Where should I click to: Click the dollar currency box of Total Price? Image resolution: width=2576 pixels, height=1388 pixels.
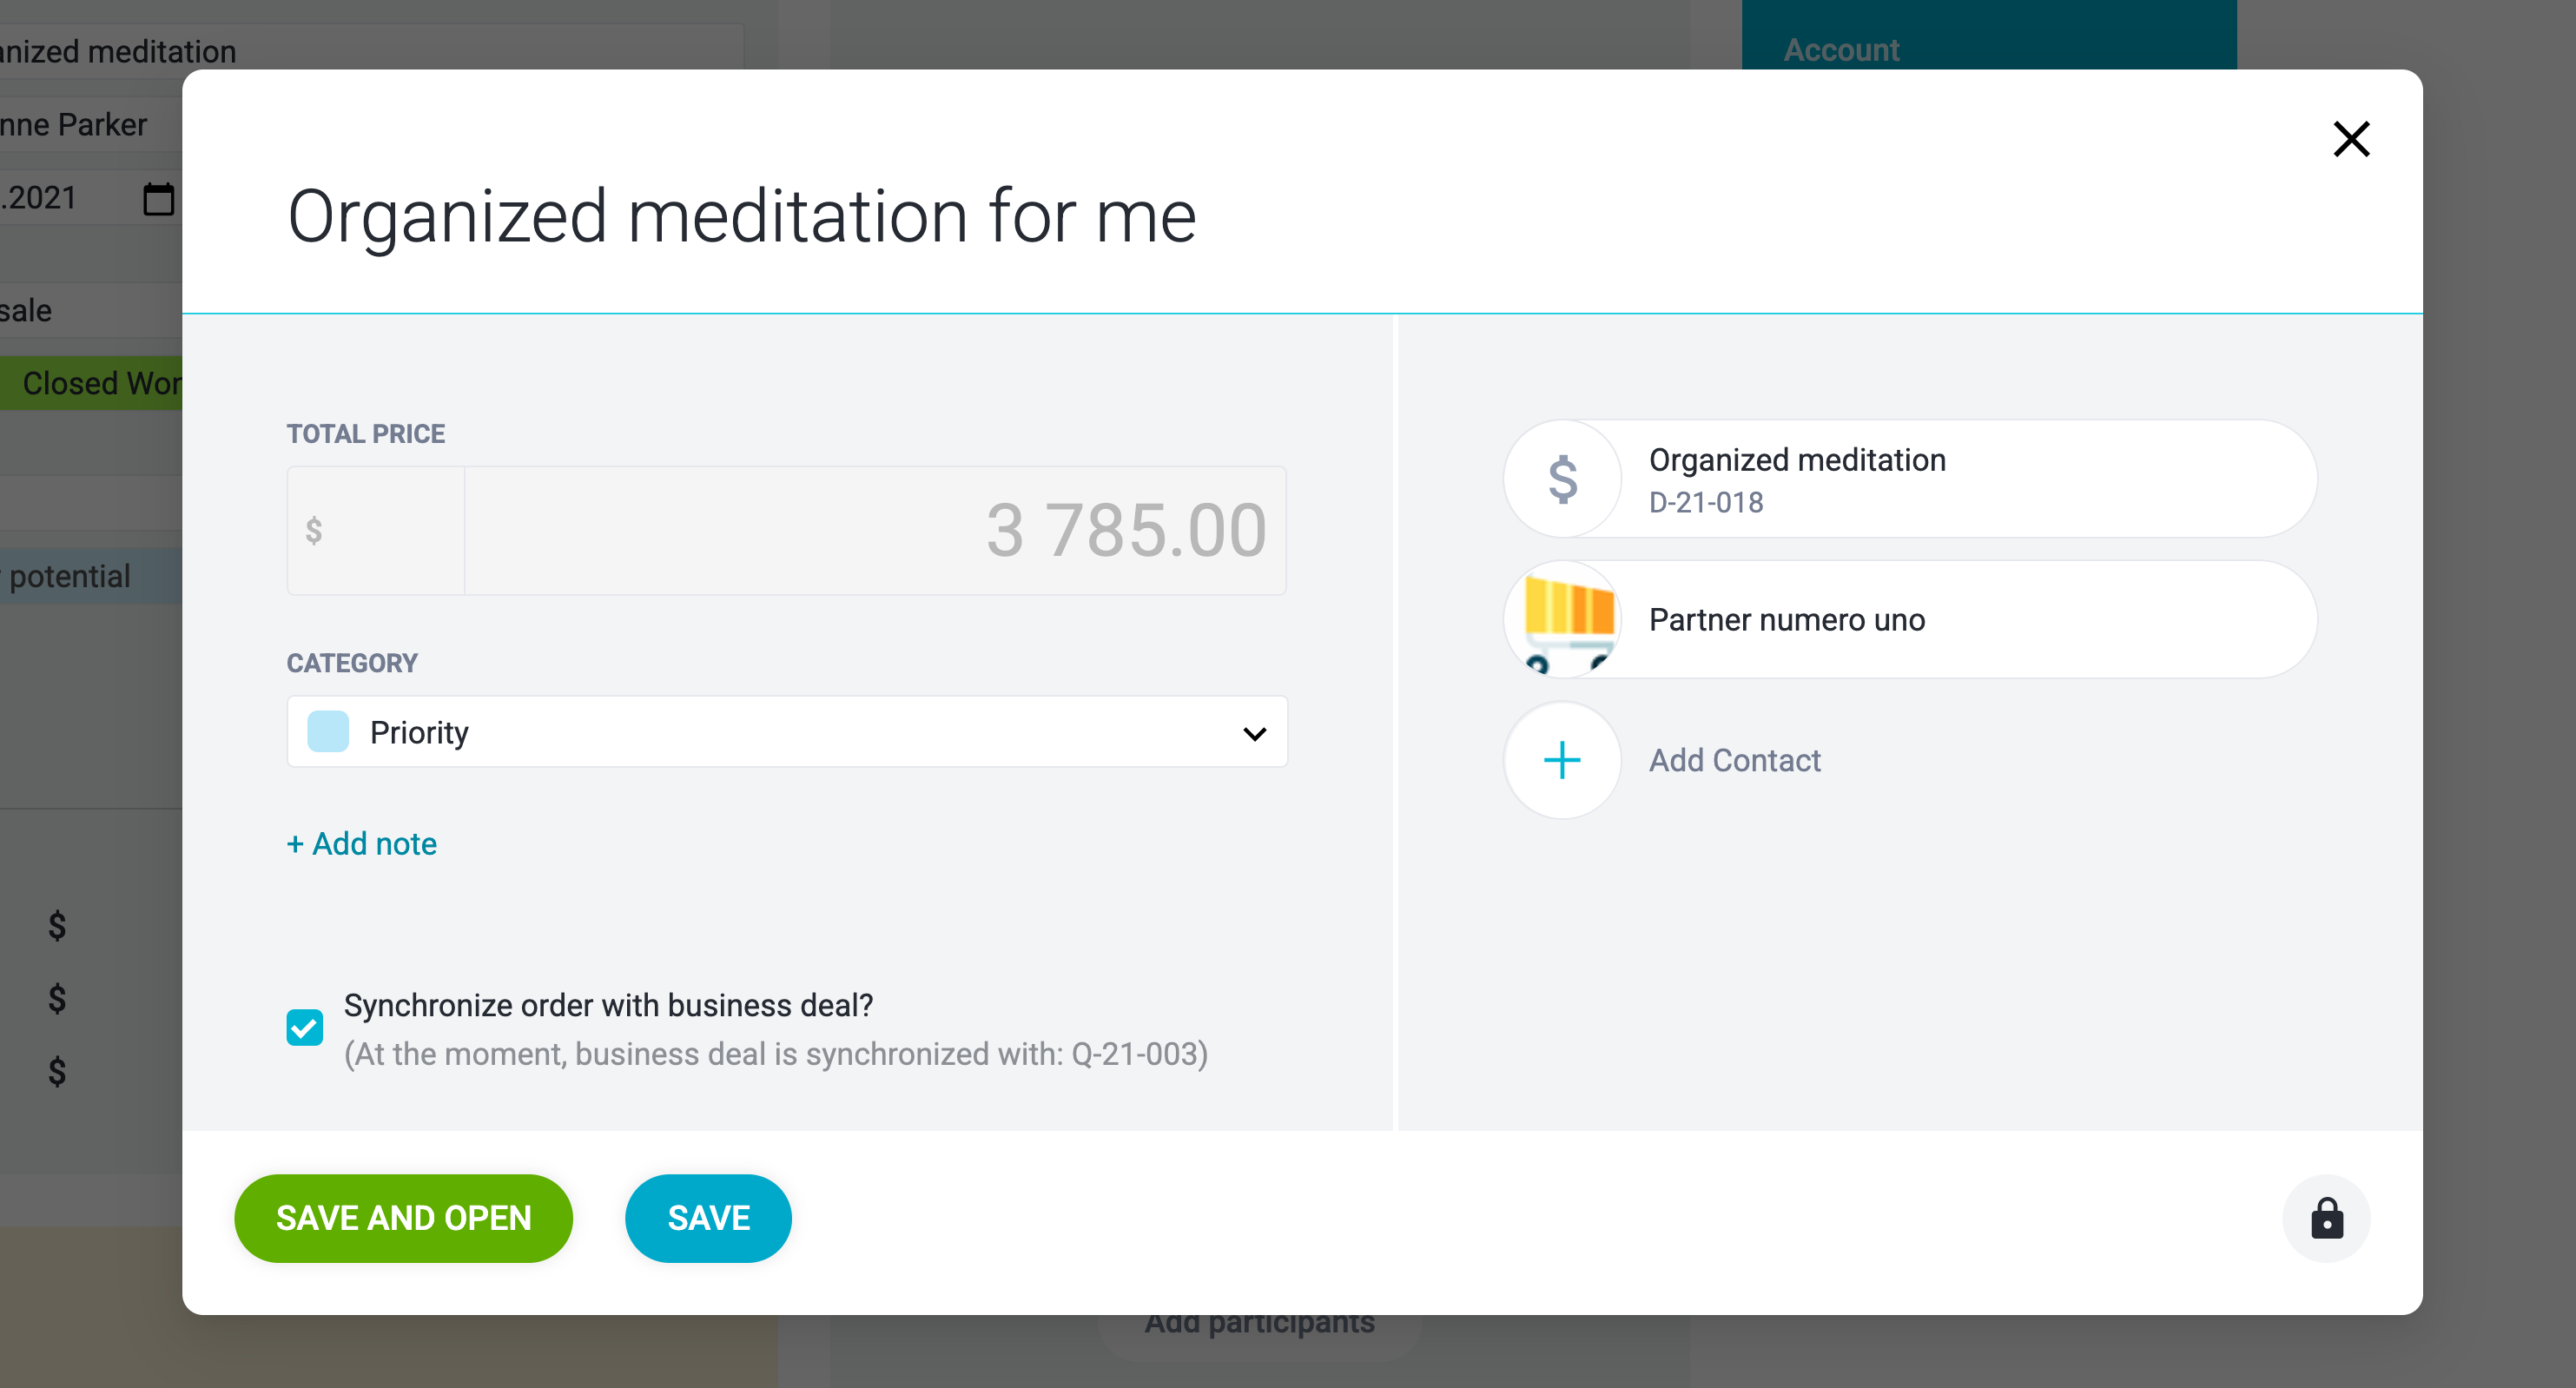376,530
